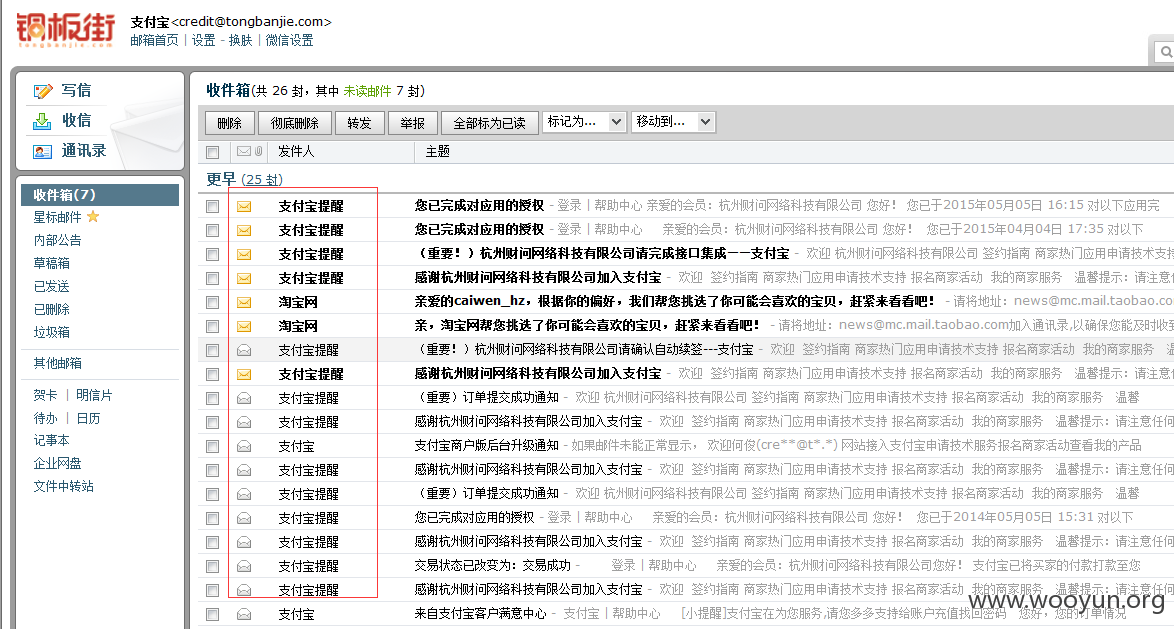Open 其他邮箱 in sidebar
Image resolution: width=1174 pixels, height=629 pixels.
point(58,363)
